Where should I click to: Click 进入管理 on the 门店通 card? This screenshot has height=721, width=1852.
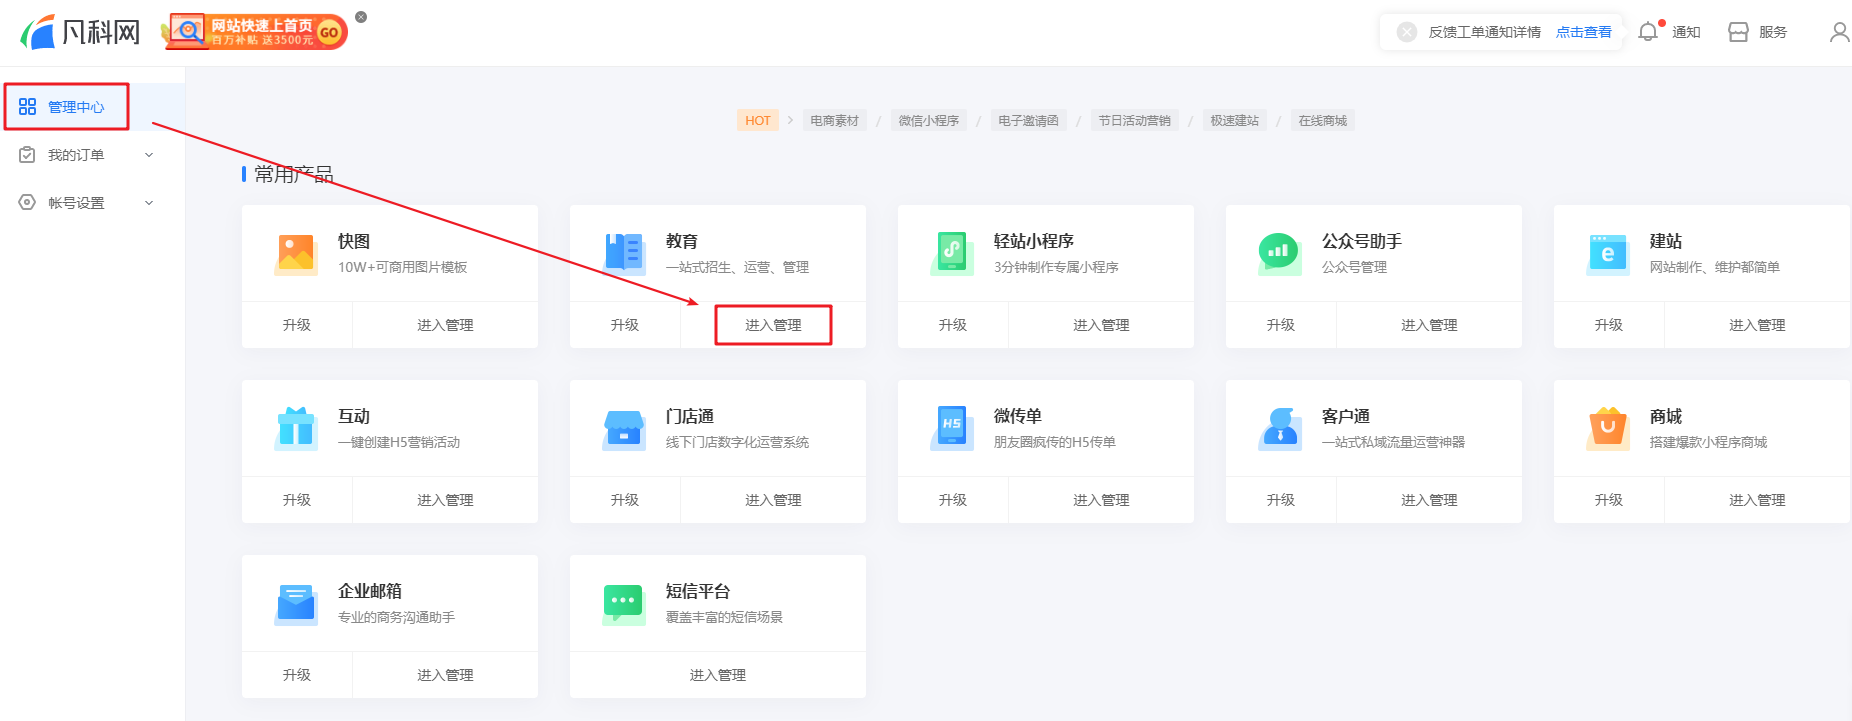click(x=773, y=500)
